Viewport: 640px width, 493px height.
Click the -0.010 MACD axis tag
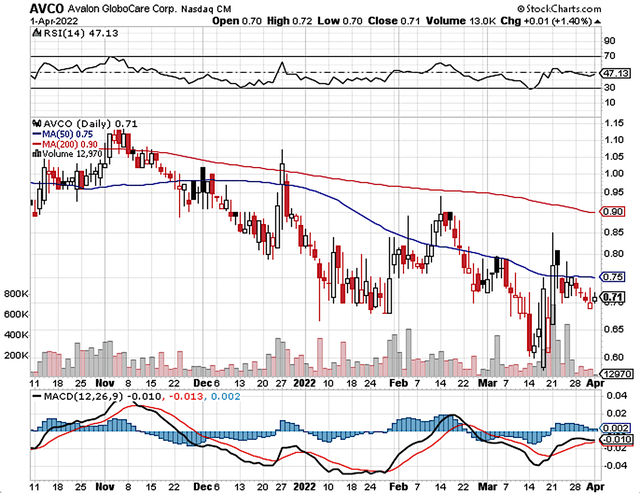click(x=616, y=440)
